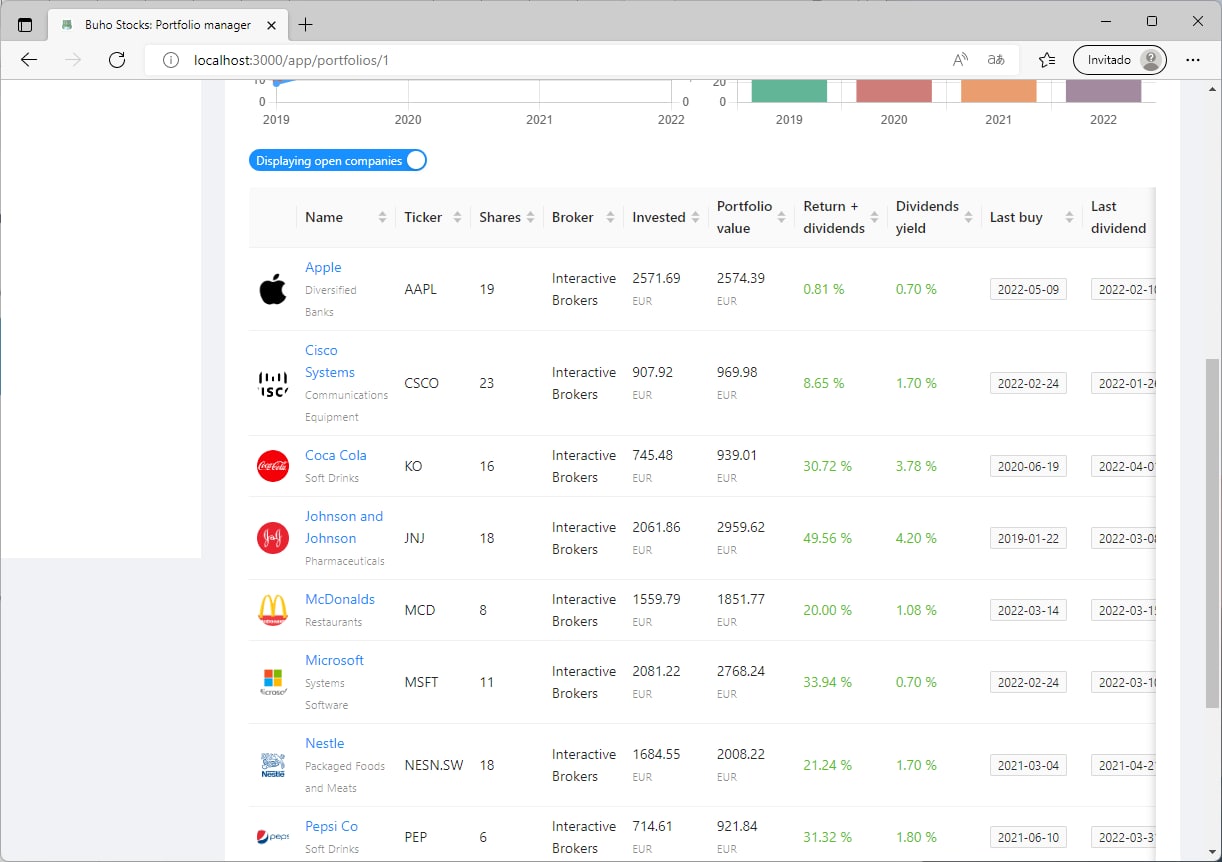The height and width of the screenshot is (862, 1222).
Task: Sort the table by Ticker
Action: 433,217
